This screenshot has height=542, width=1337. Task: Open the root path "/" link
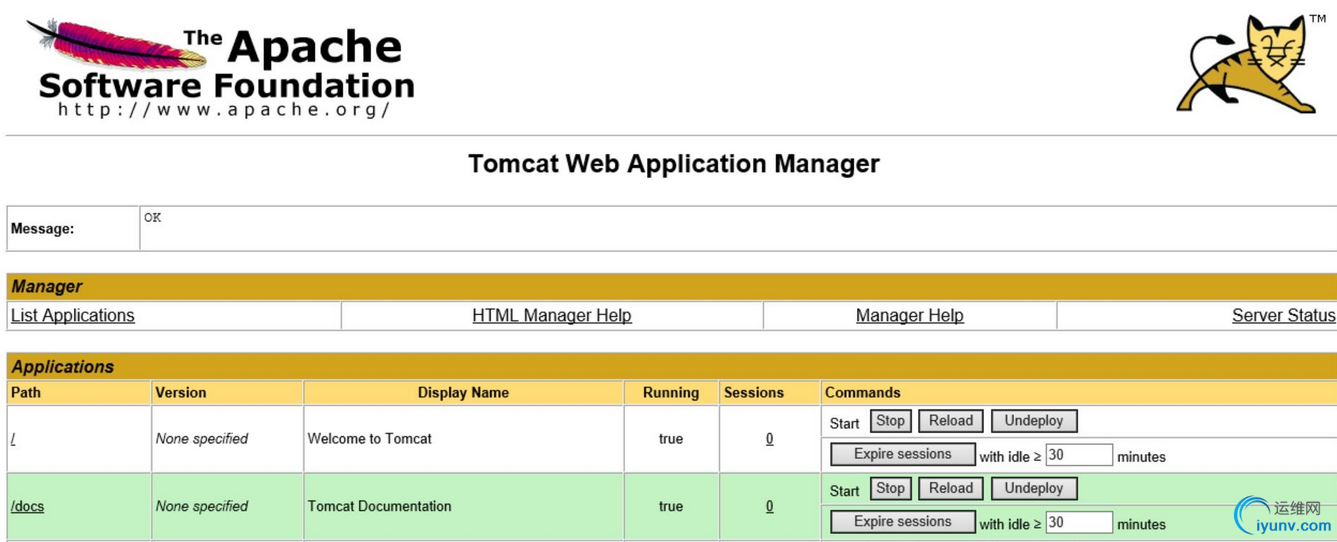pyautogui.click(x=13, y=438)
